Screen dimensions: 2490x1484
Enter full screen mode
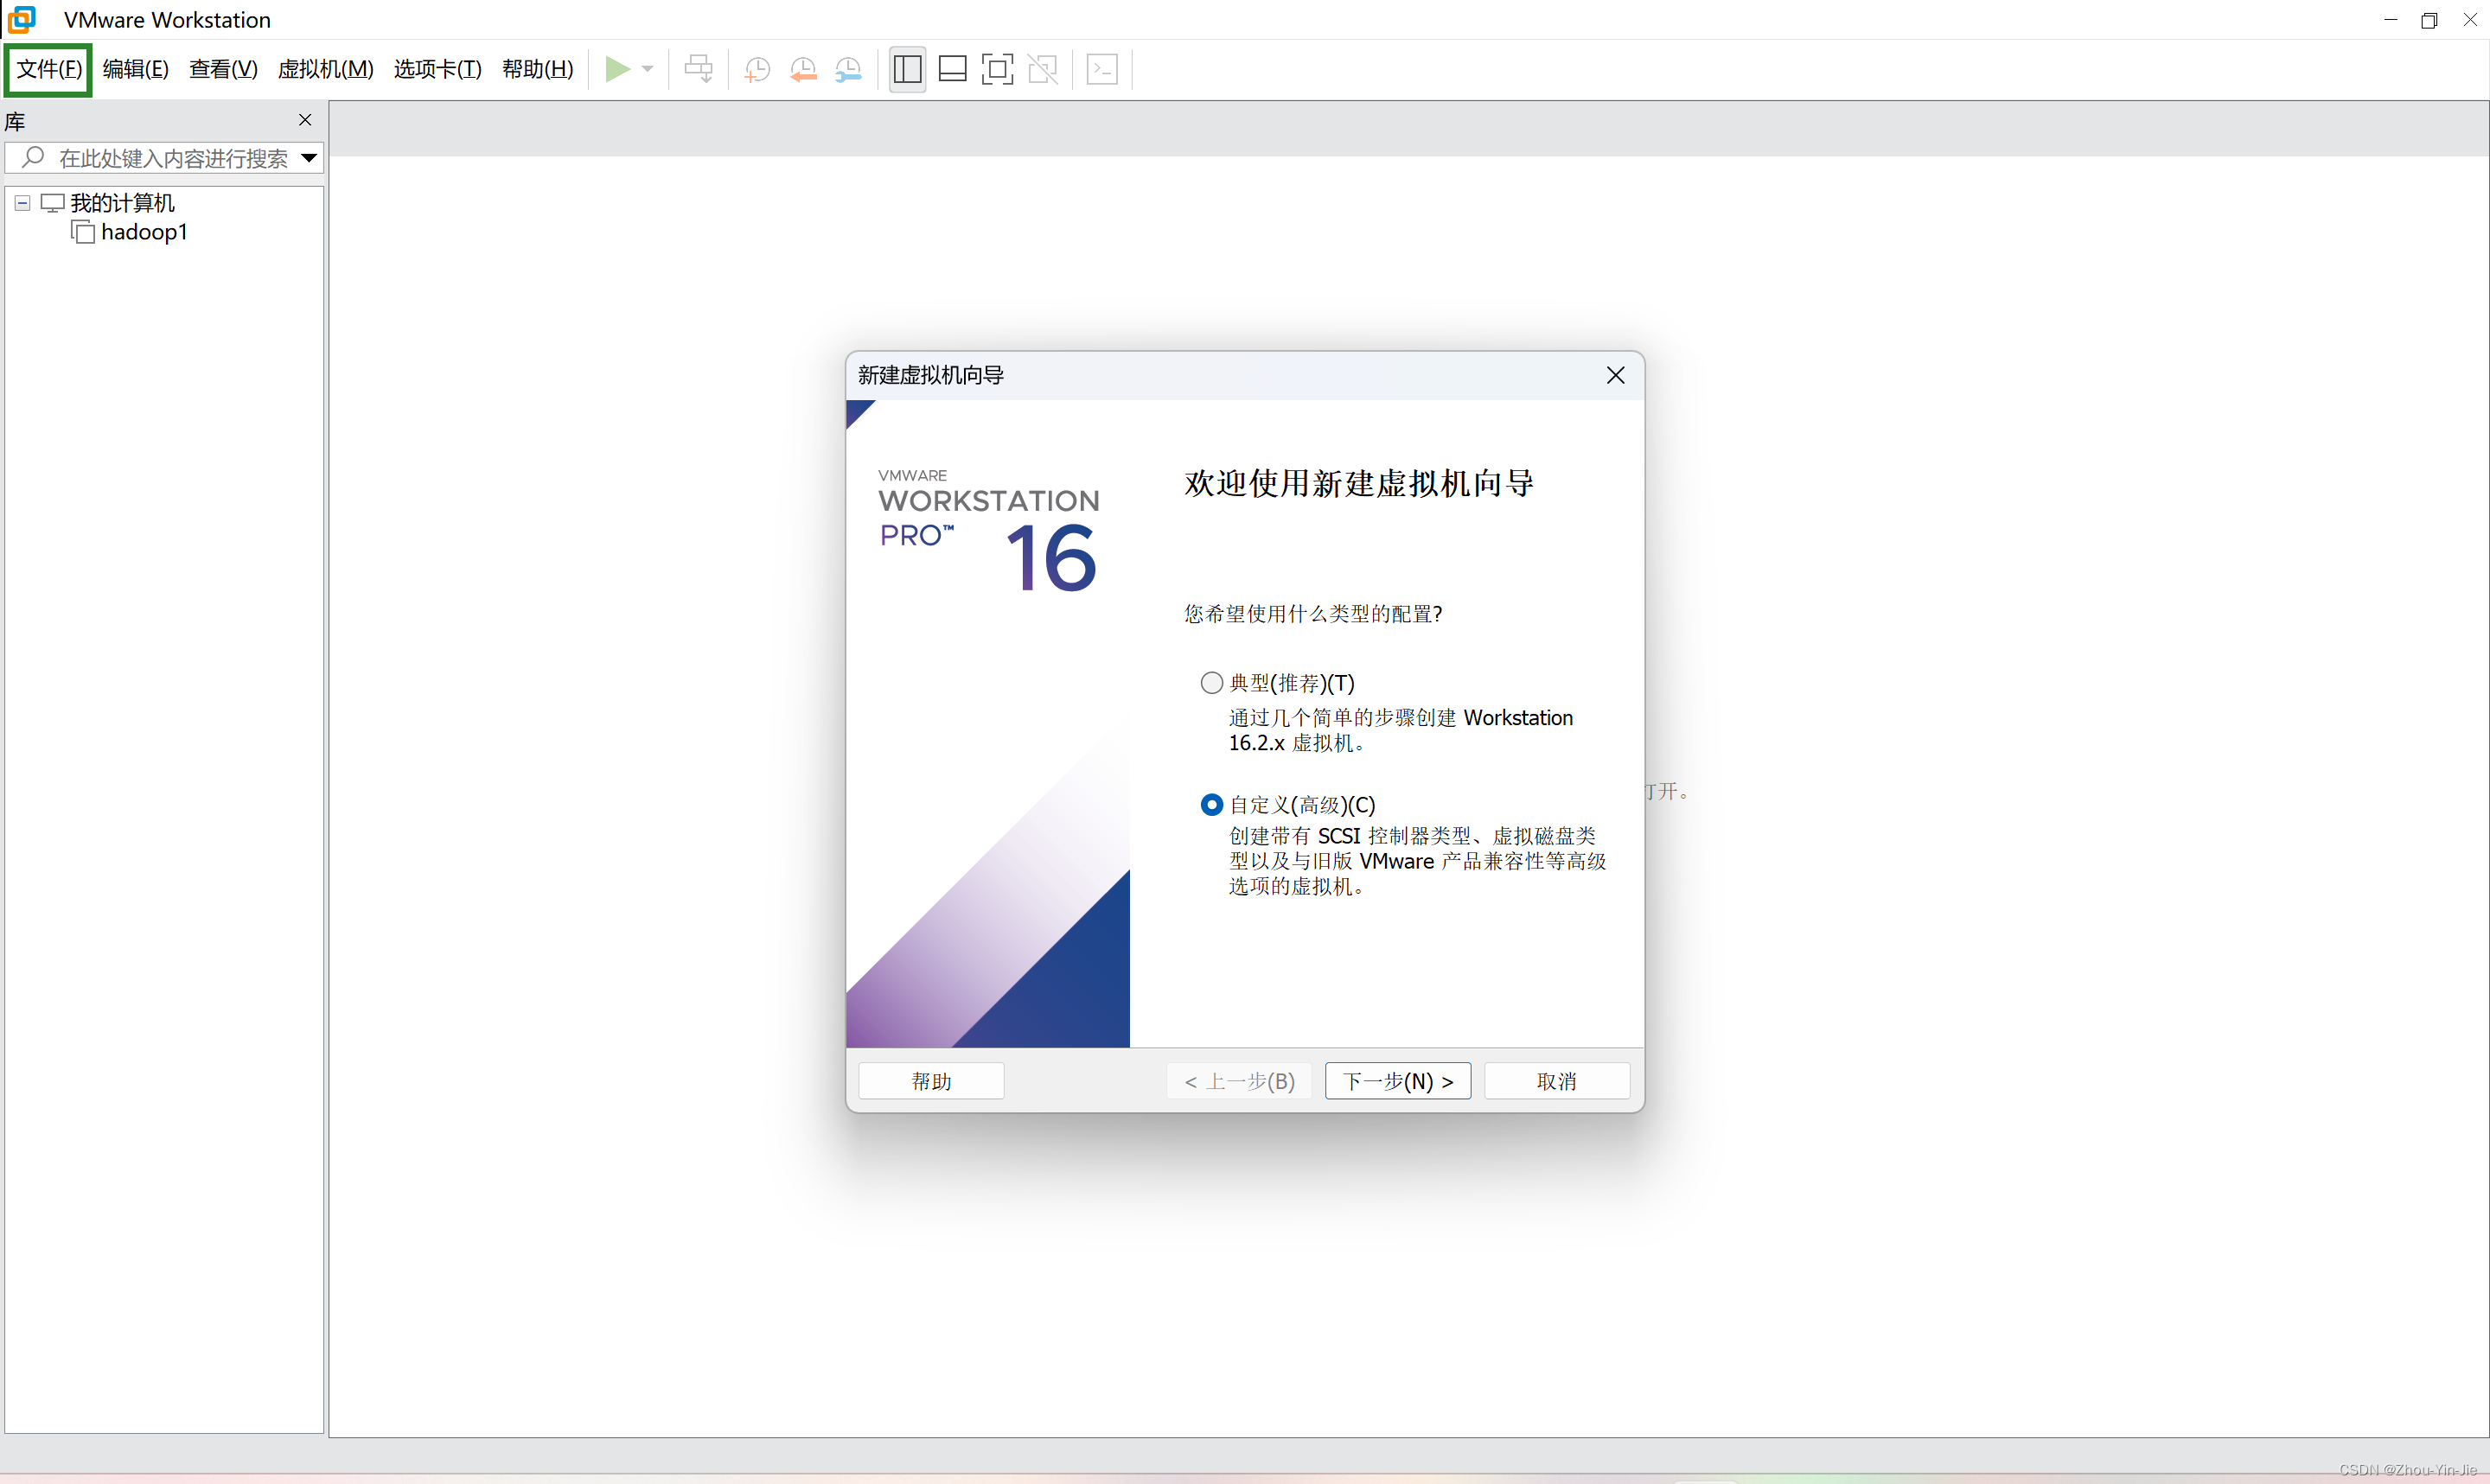997,69
